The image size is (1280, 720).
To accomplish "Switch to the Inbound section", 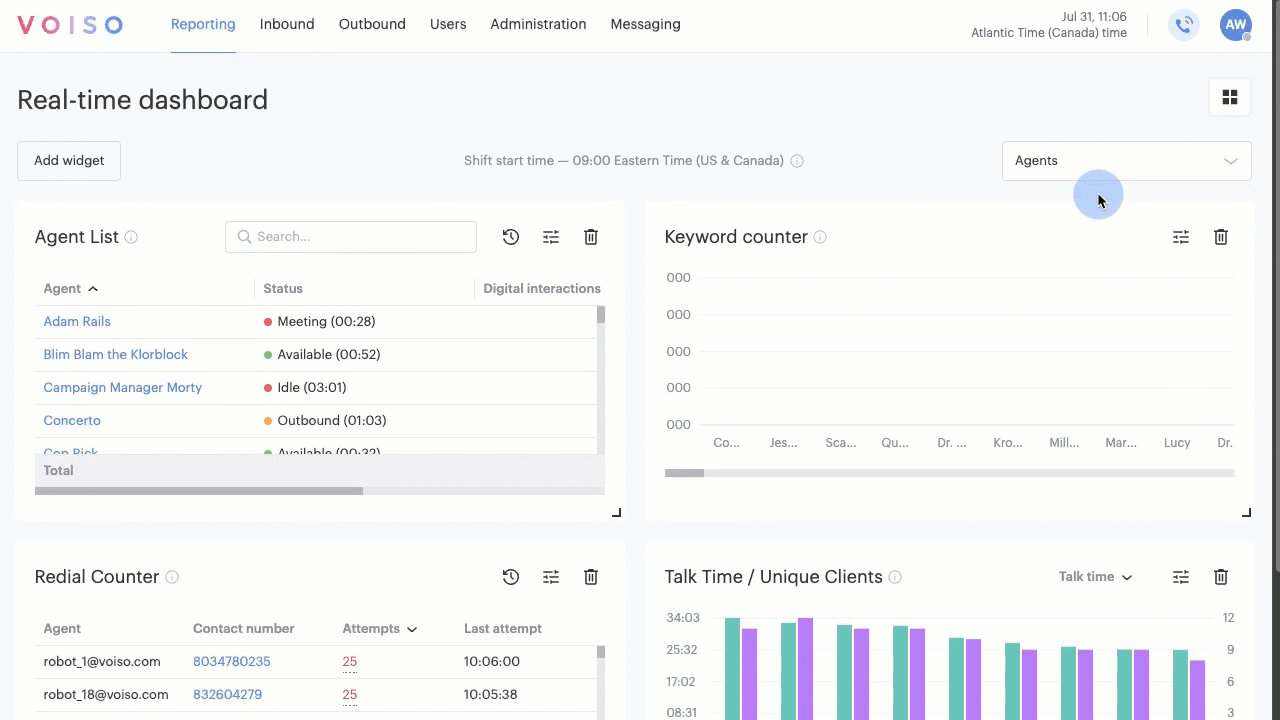I will (287, 24).
